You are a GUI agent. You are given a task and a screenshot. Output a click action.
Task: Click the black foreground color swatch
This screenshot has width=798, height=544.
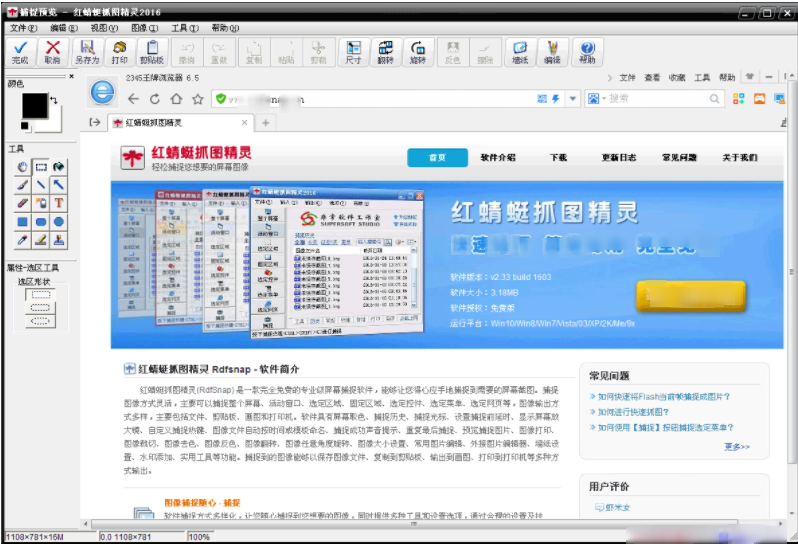[35, 105]
